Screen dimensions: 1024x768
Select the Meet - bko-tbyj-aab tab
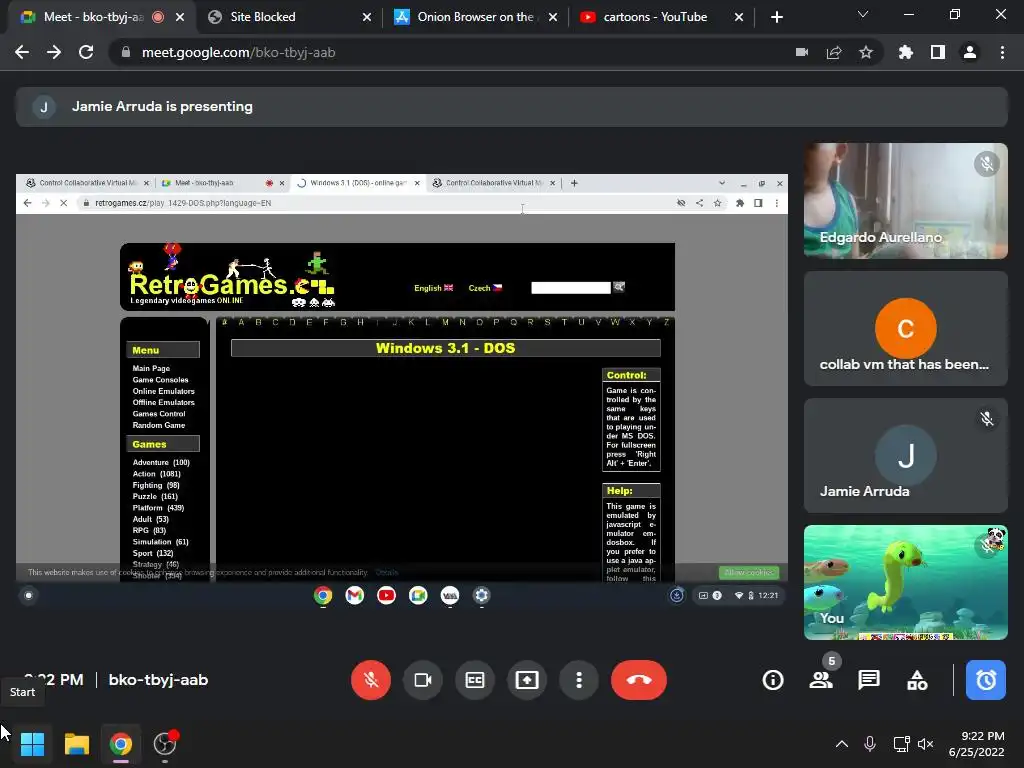pos(93,17)
